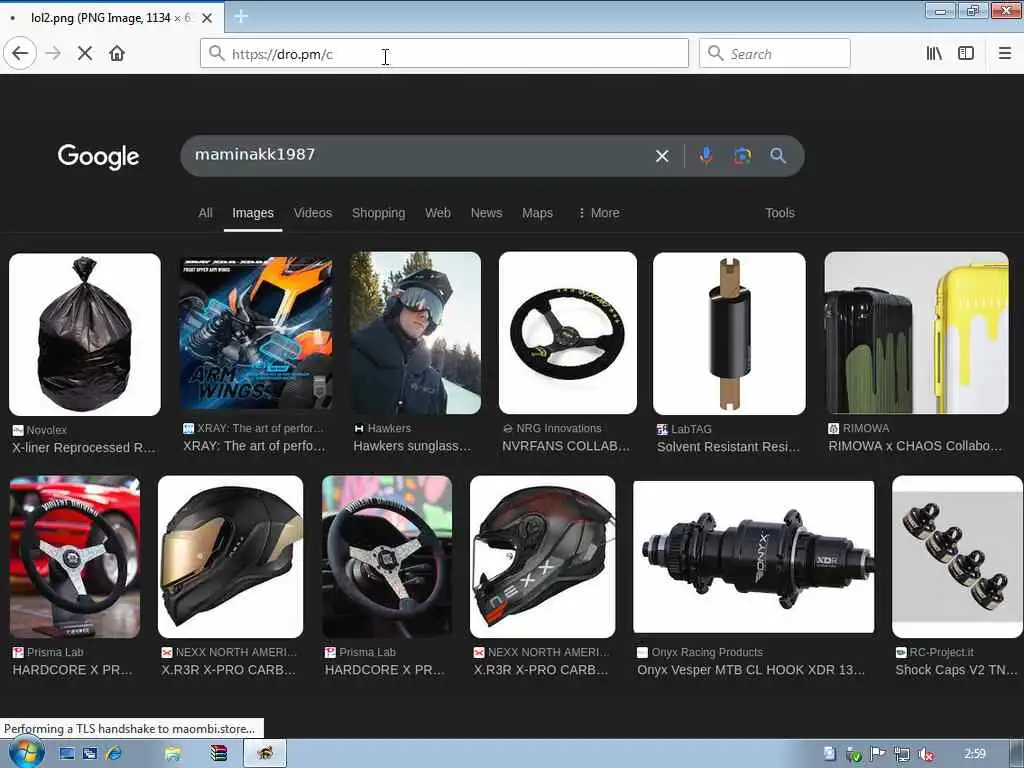Switch to the All results tab
The image size is (1024, 768).
(x=205, y=213)
